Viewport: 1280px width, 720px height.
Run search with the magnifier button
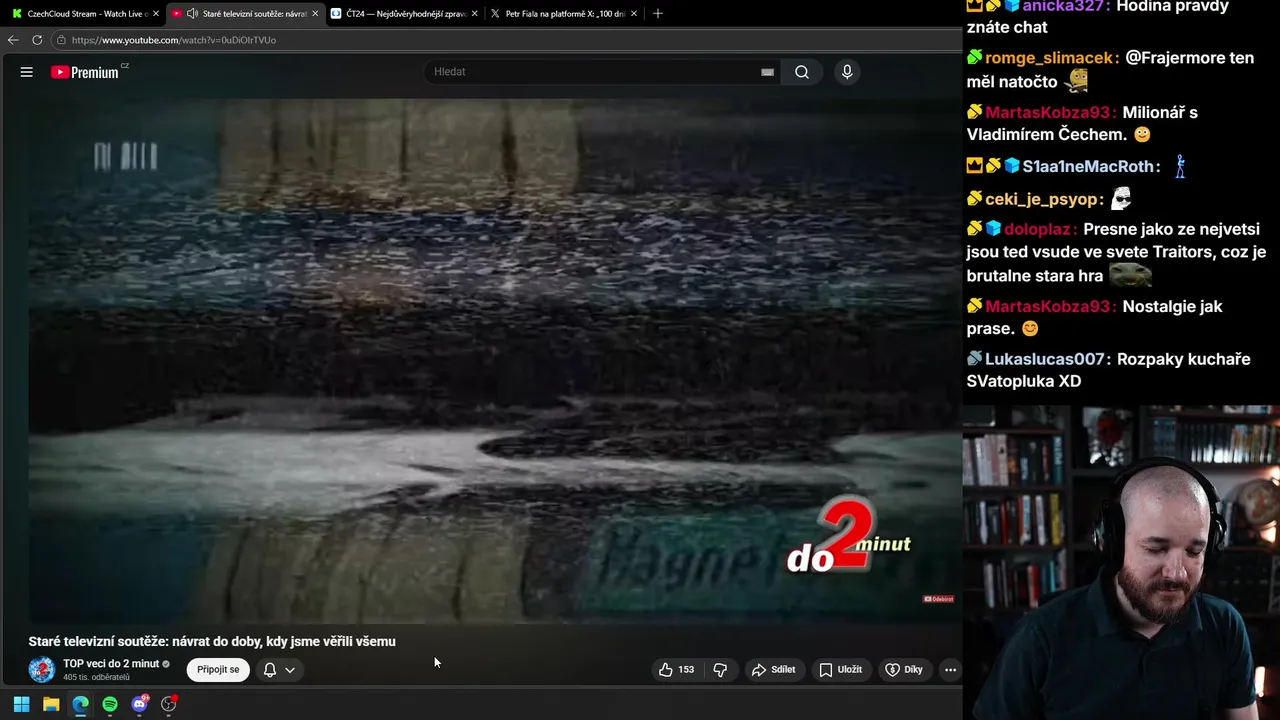[802, 72]
